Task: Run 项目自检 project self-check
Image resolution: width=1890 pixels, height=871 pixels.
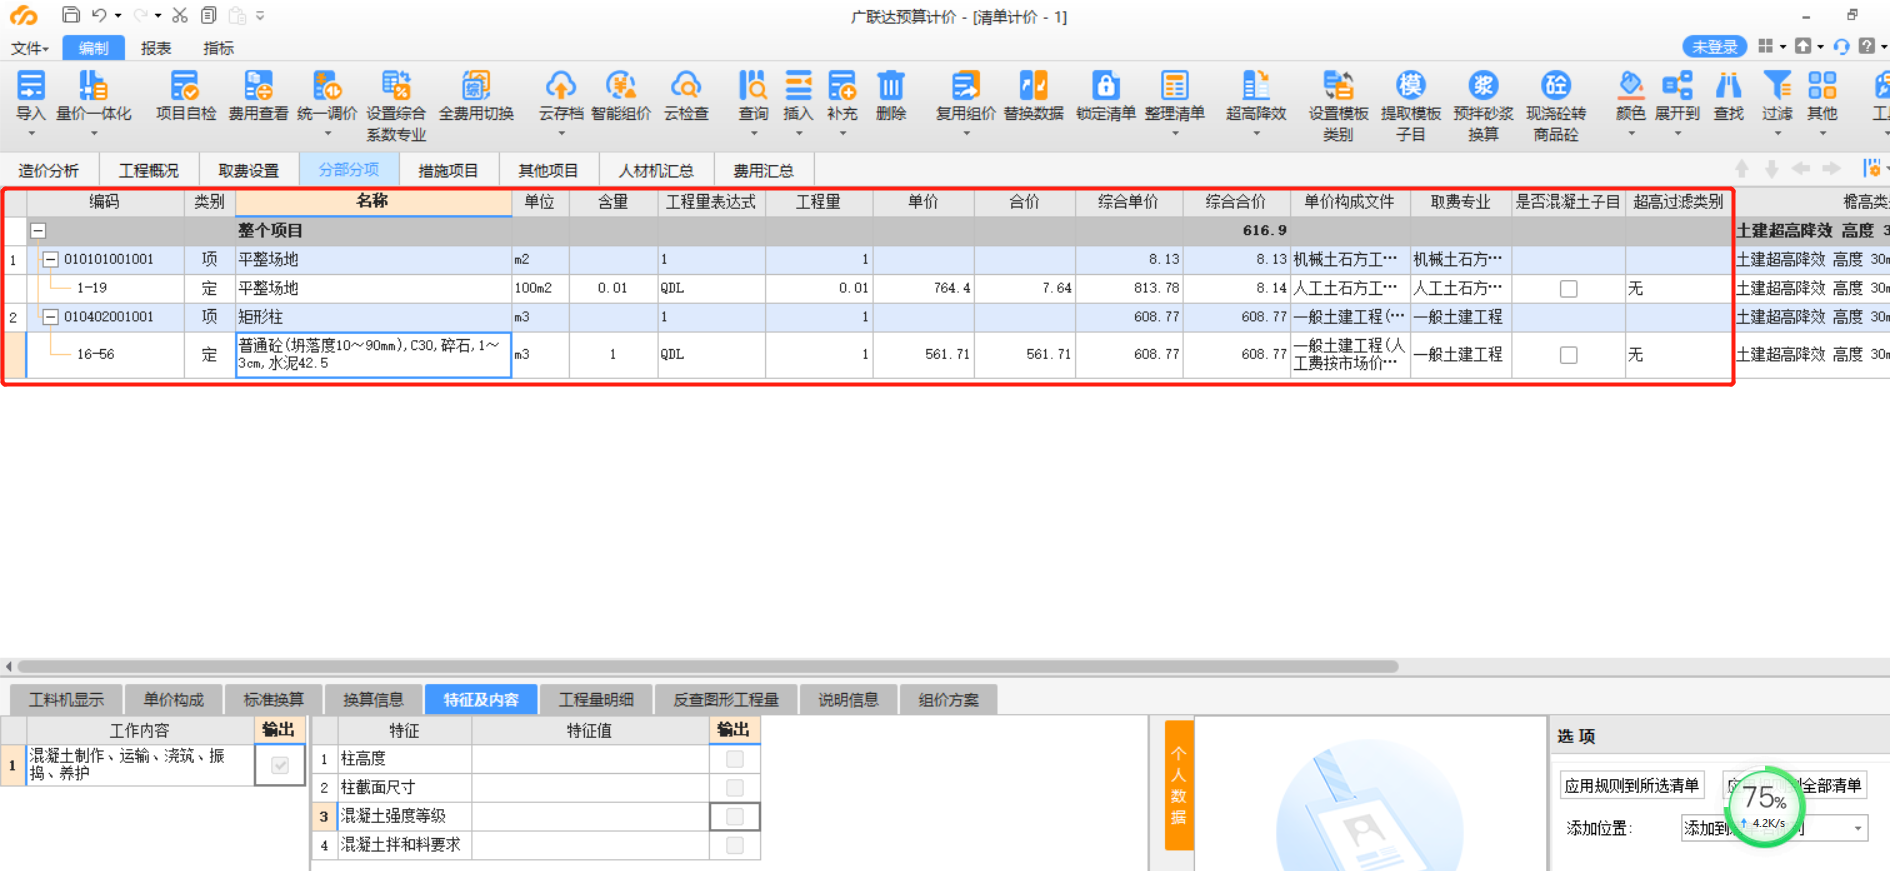Action: point(186,98)
